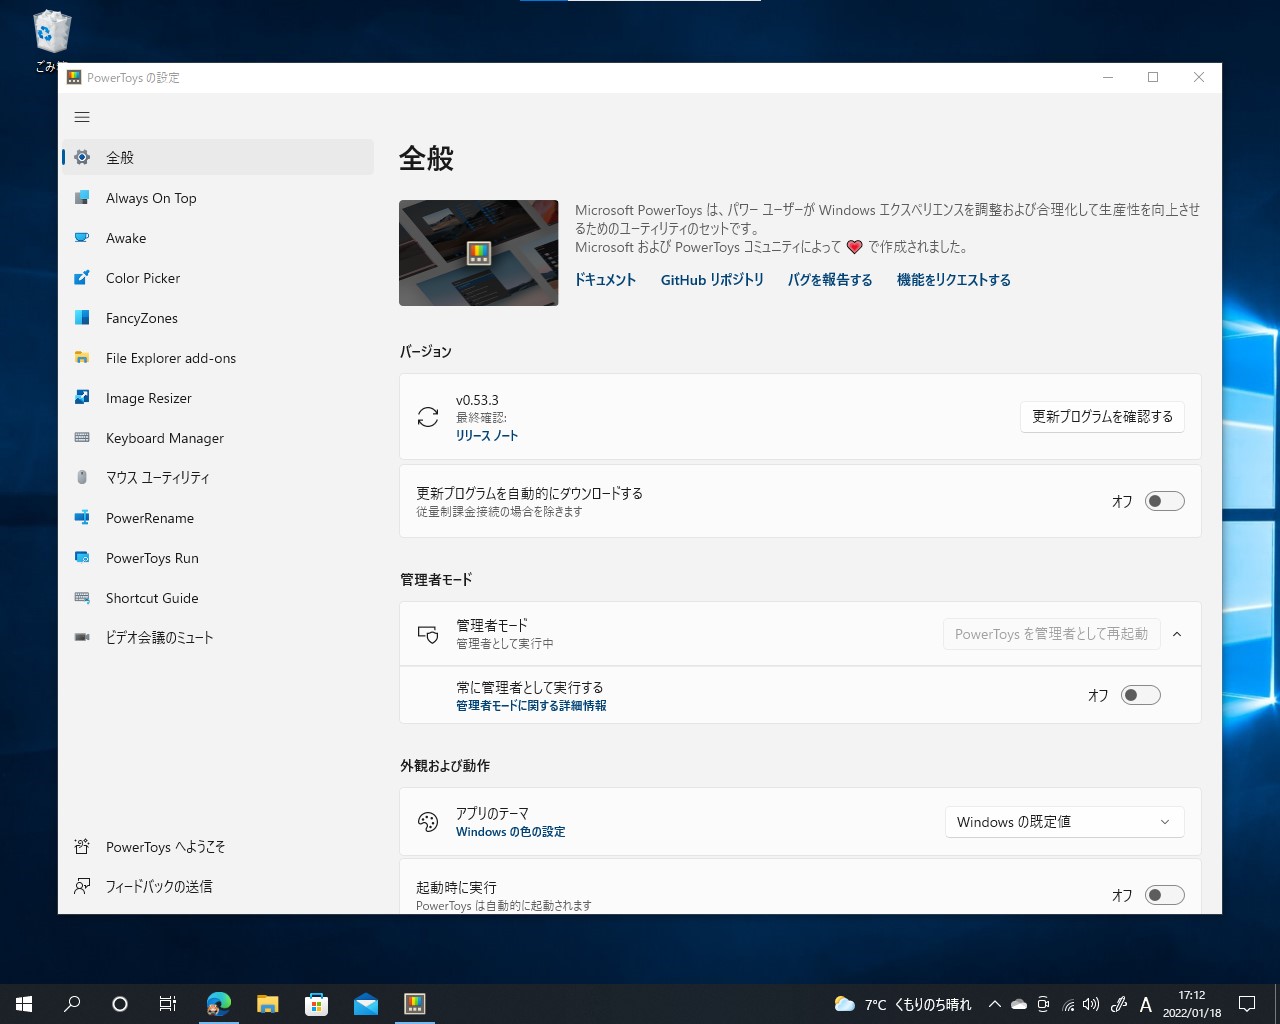Open the volume tray icon

click(1091, 1004)
